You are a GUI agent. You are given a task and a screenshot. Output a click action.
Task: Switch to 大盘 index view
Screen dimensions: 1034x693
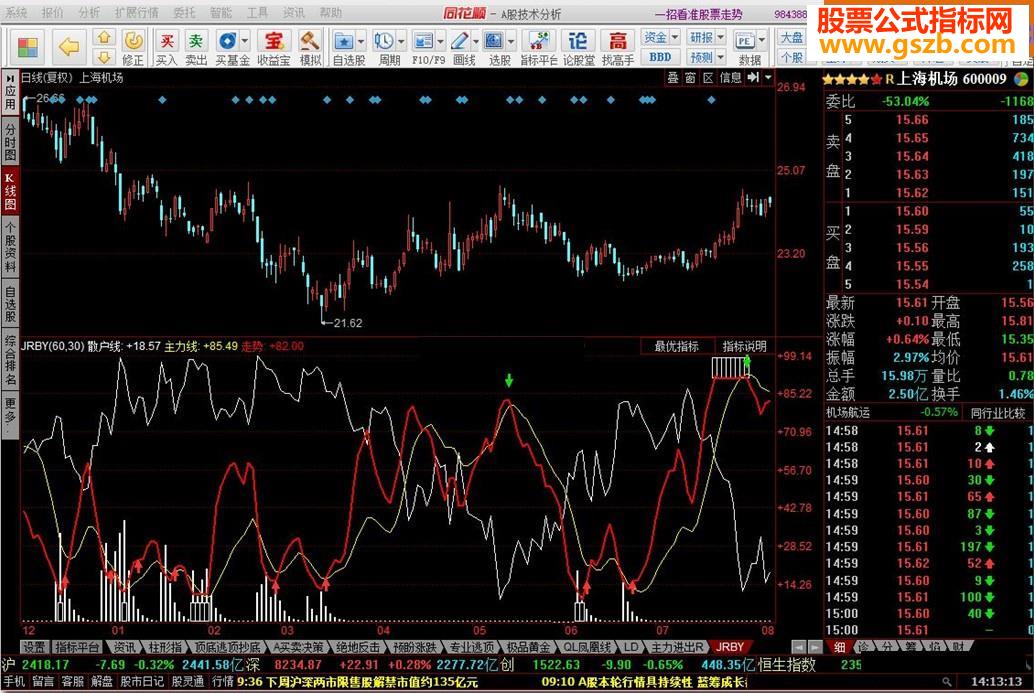coord(792,38)
